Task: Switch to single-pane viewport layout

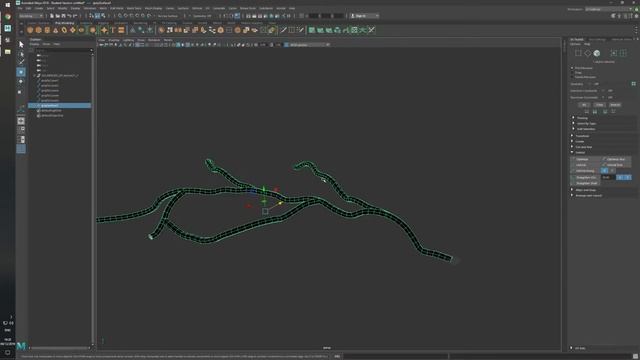Action: tap(21, 121)
